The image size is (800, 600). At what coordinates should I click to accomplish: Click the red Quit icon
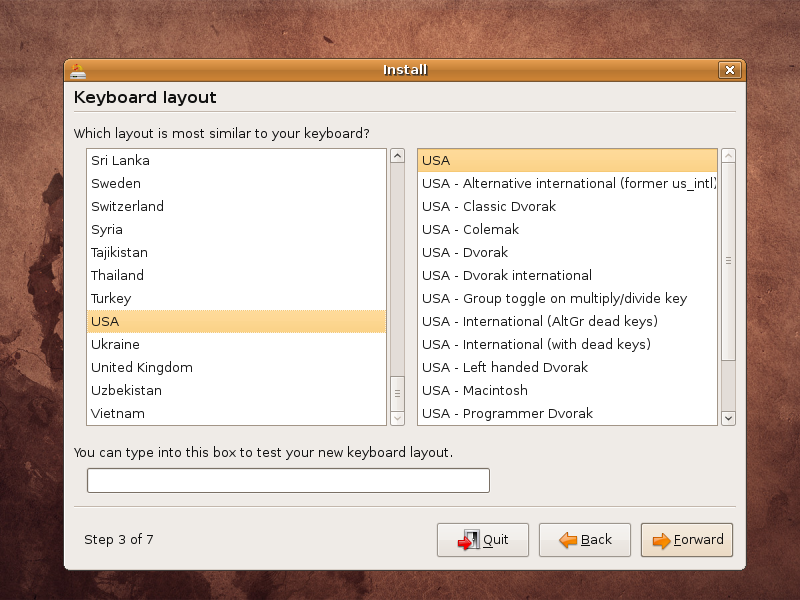[471, 539]
